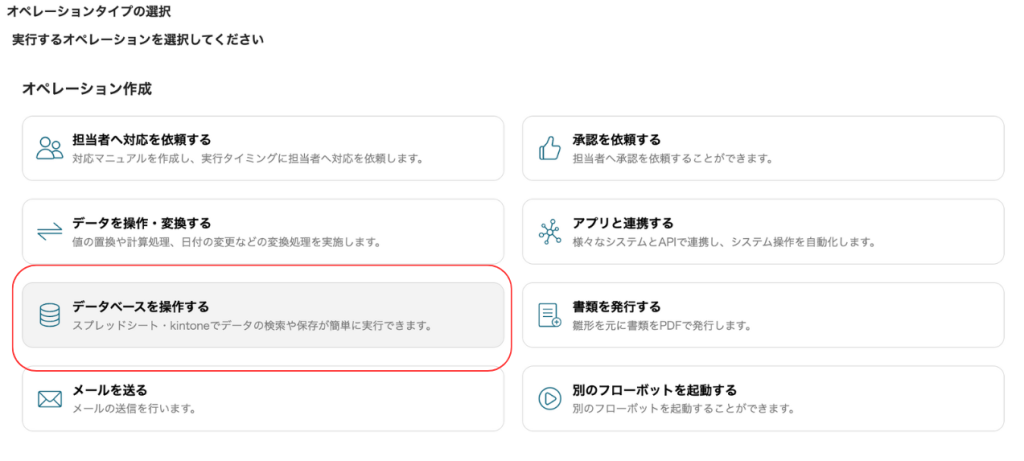Click the database cylinder icon
The height and width of the screenshot is (461, 1024).
[50, 315]
